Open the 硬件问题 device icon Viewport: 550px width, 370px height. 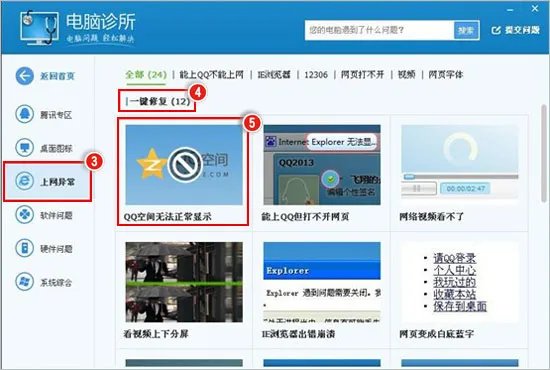tap(25, 248)
